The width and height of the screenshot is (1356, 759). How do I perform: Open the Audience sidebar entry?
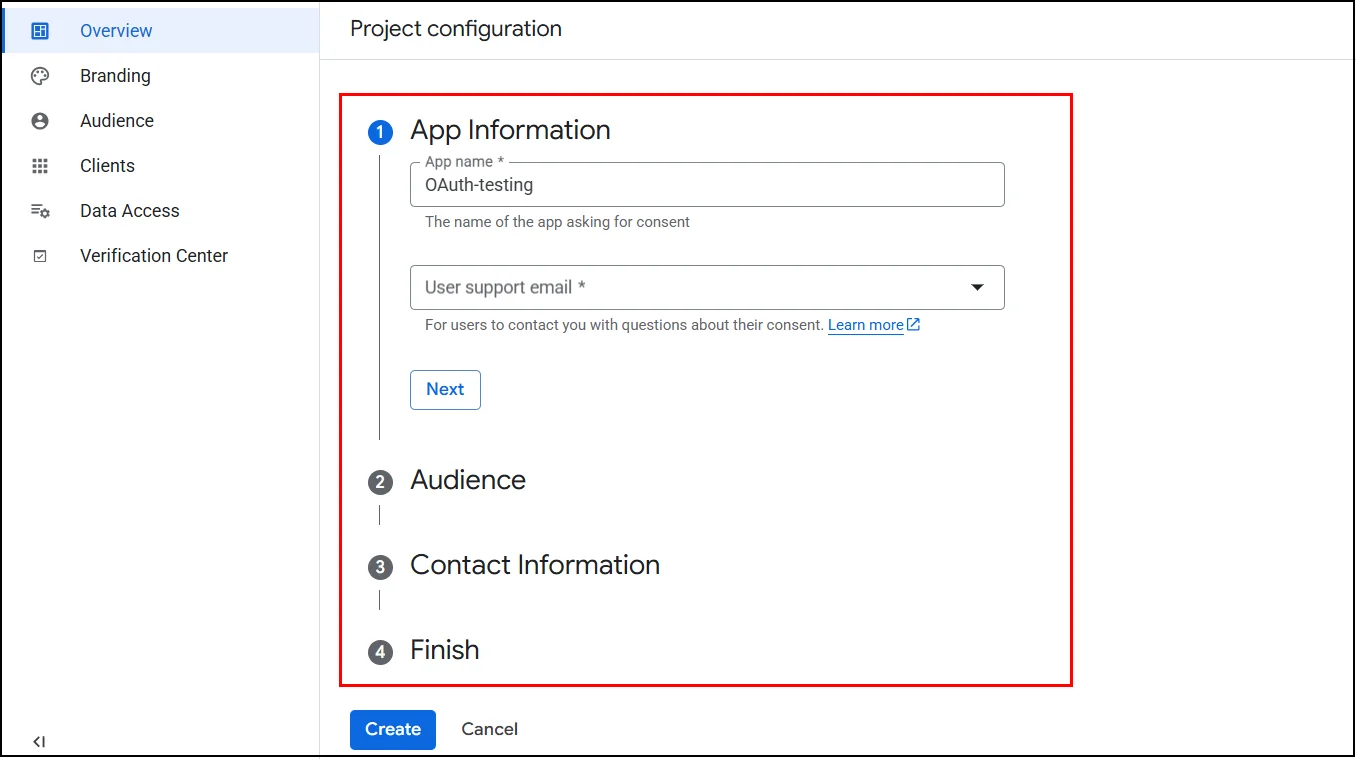(160, 121)
